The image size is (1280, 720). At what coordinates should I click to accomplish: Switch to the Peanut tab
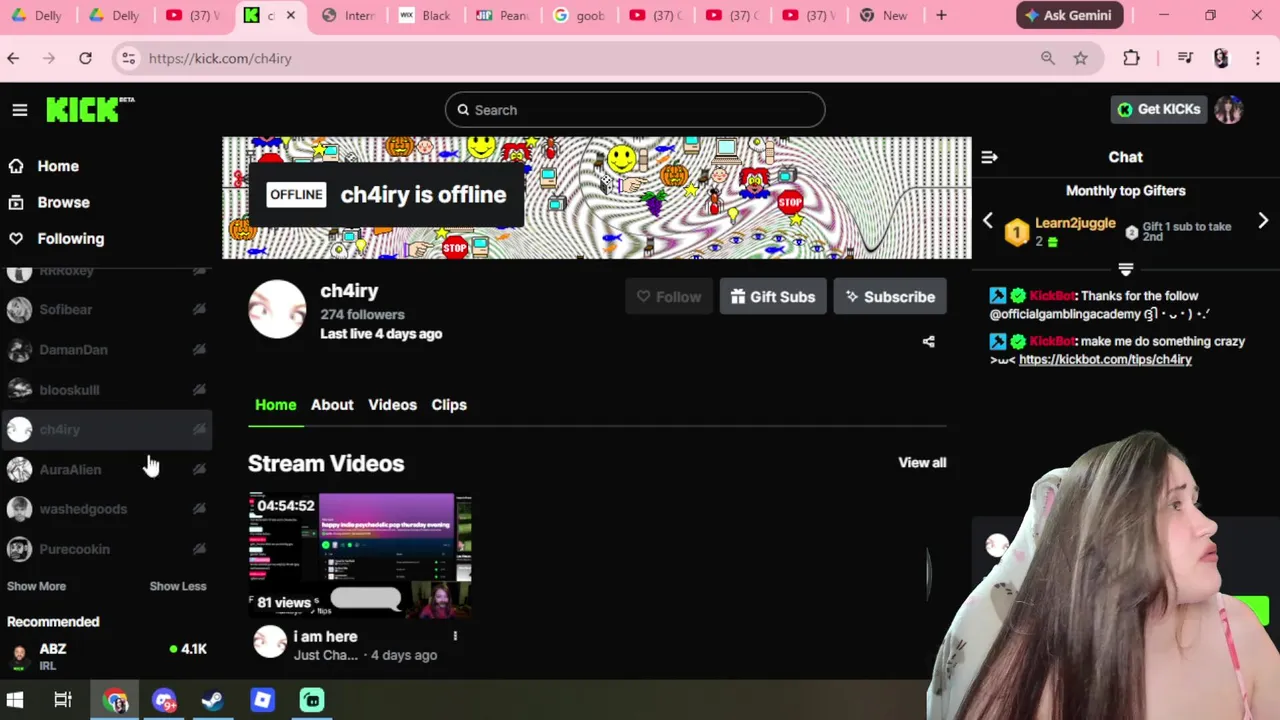pos(503,15)
